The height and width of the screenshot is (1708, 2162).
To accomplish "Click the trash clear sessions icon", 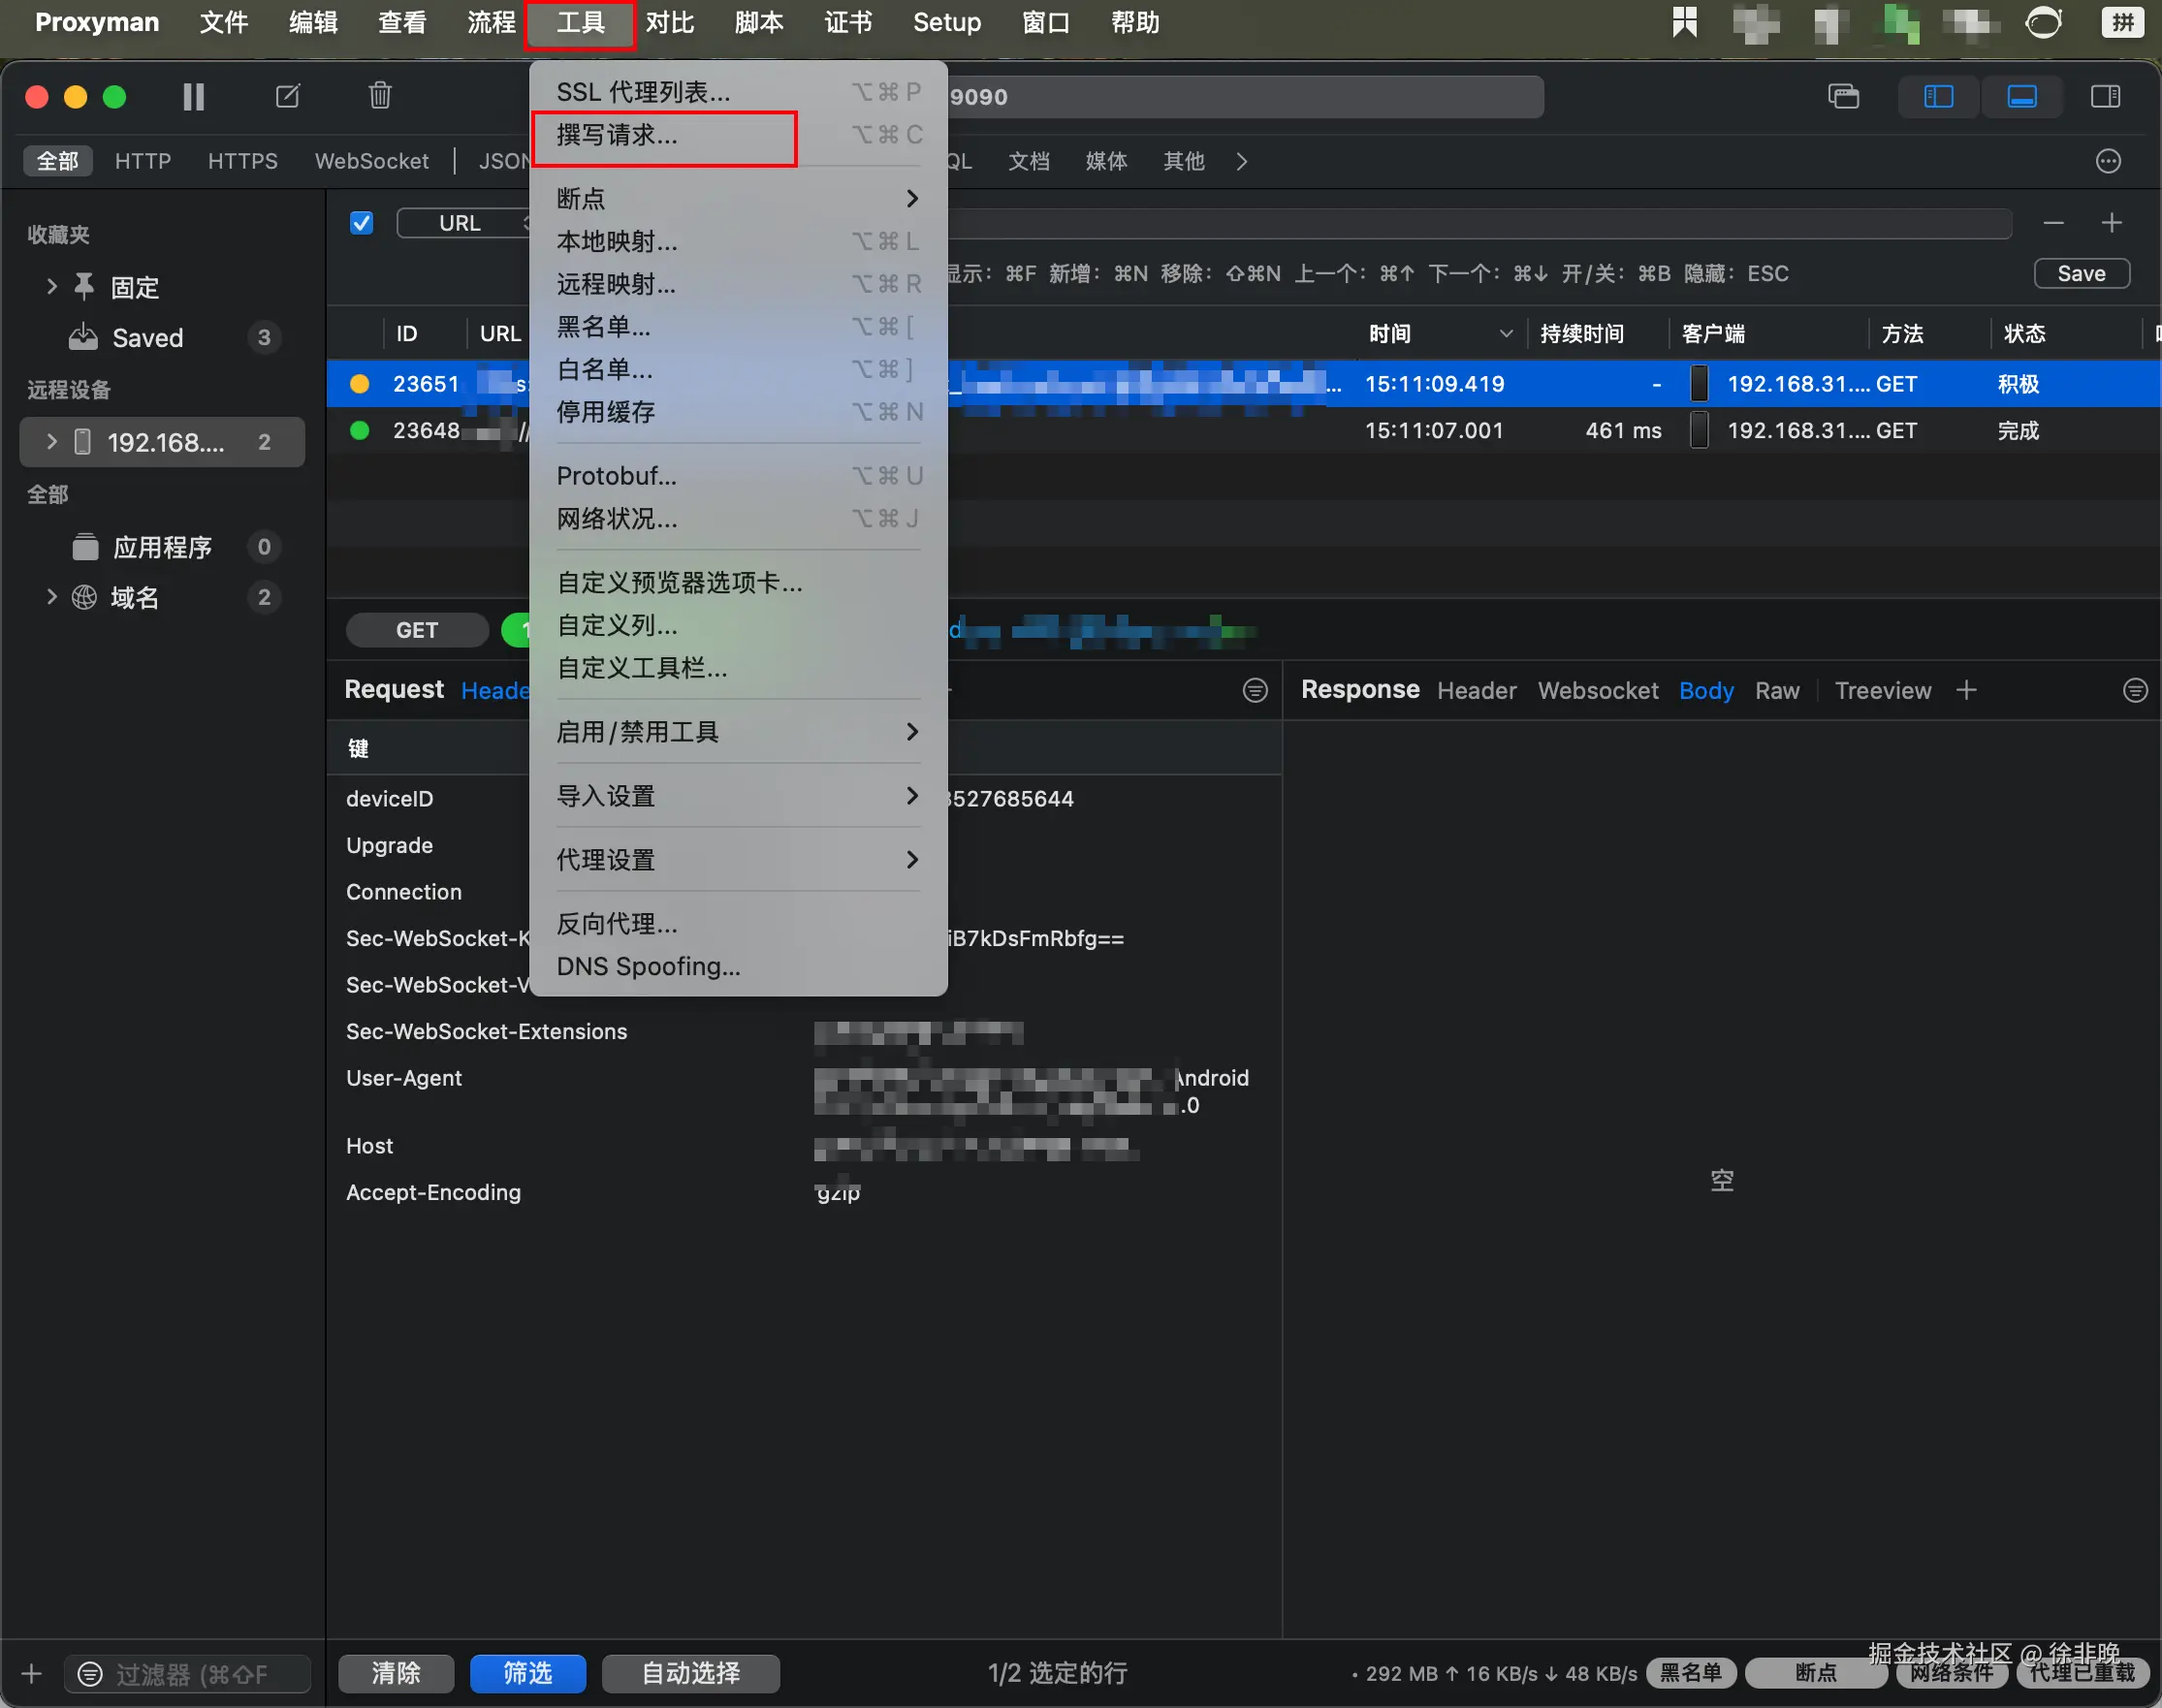I will [x=380, y=96].
